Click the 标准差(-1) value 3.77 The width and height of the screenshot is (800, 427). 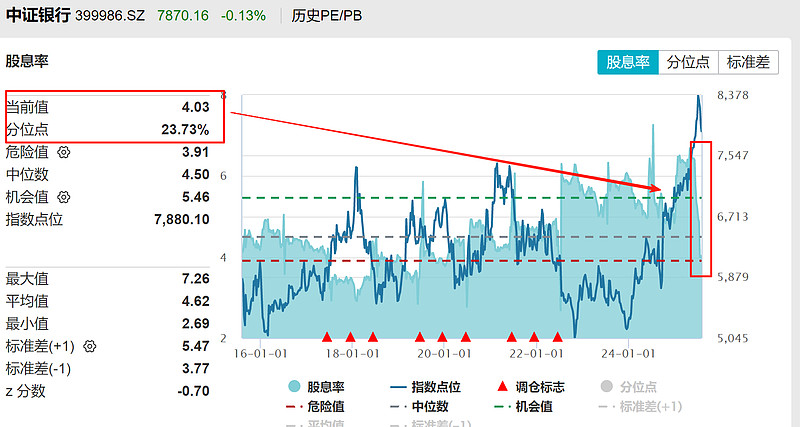(195, 368)
